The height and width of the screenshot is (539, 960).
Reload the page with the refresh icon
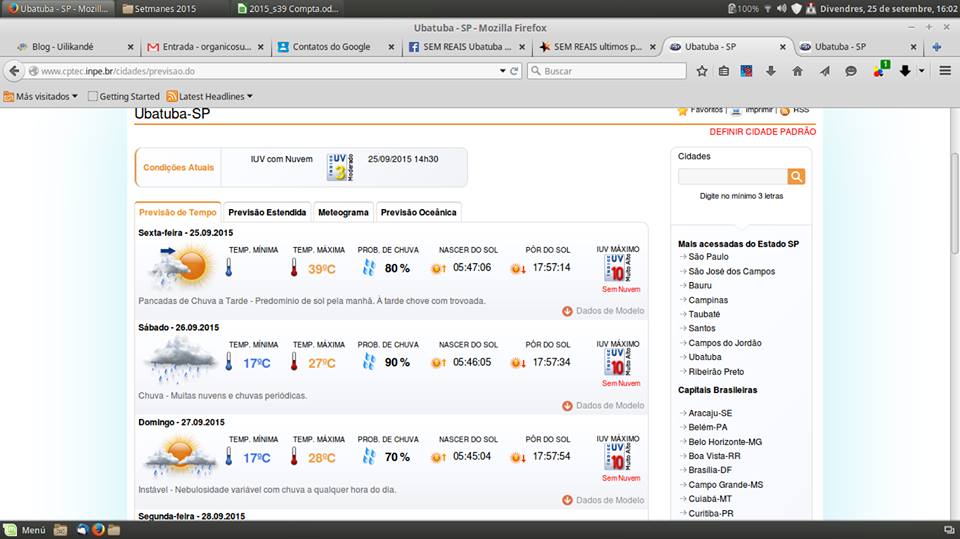click(x=514, y=71)
